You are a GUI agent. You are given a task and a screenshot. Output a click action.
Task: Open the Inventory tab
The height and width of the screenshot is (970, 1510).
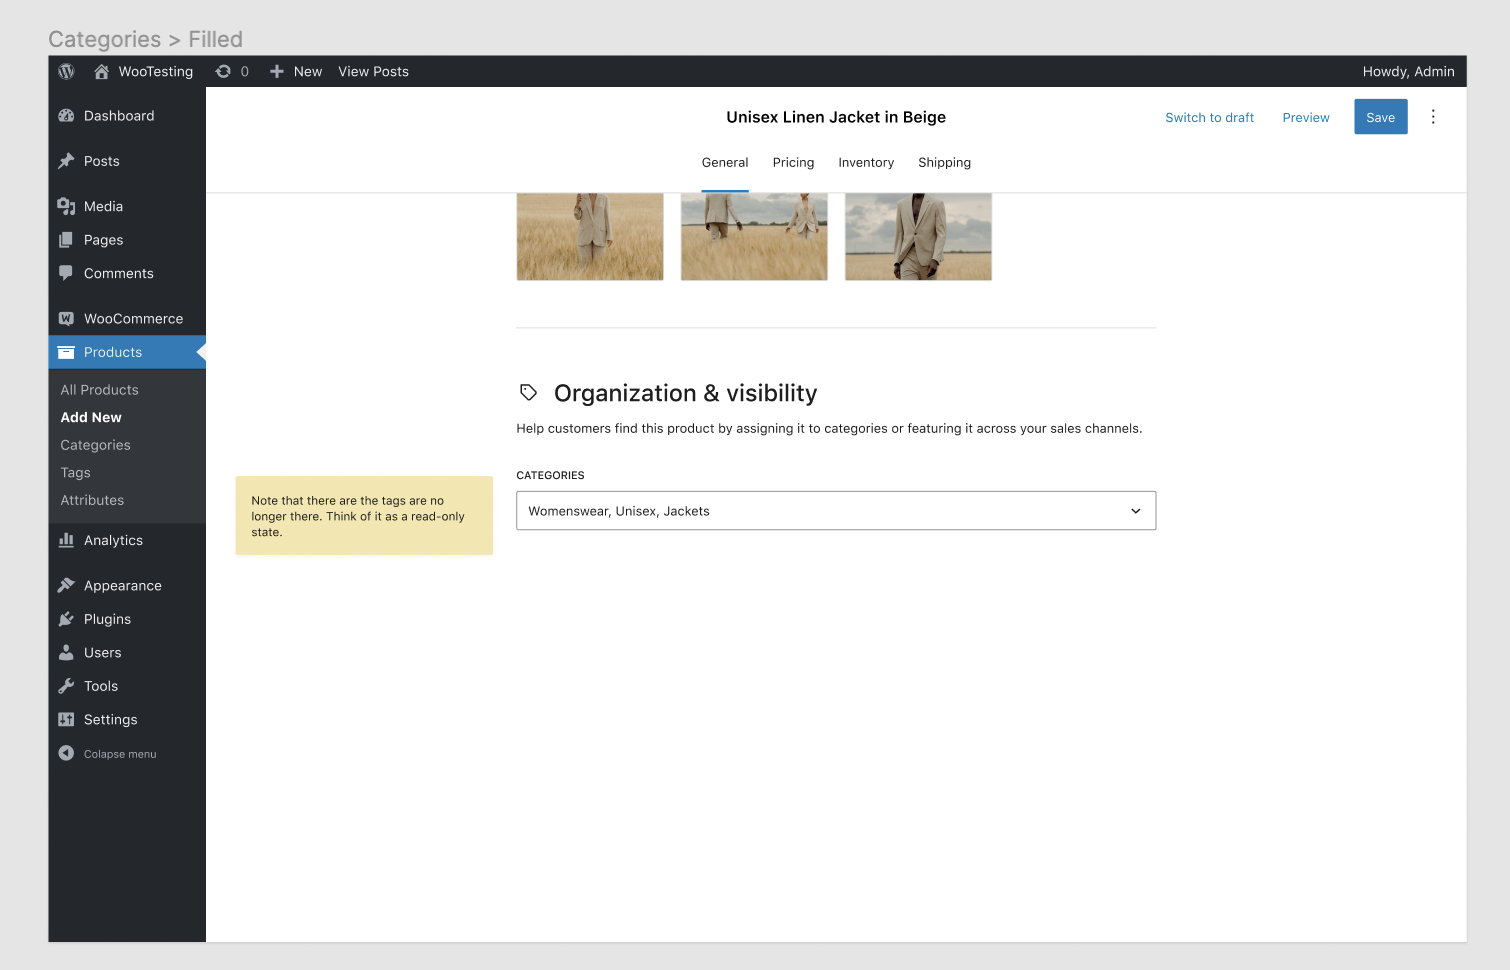(866, 162)
